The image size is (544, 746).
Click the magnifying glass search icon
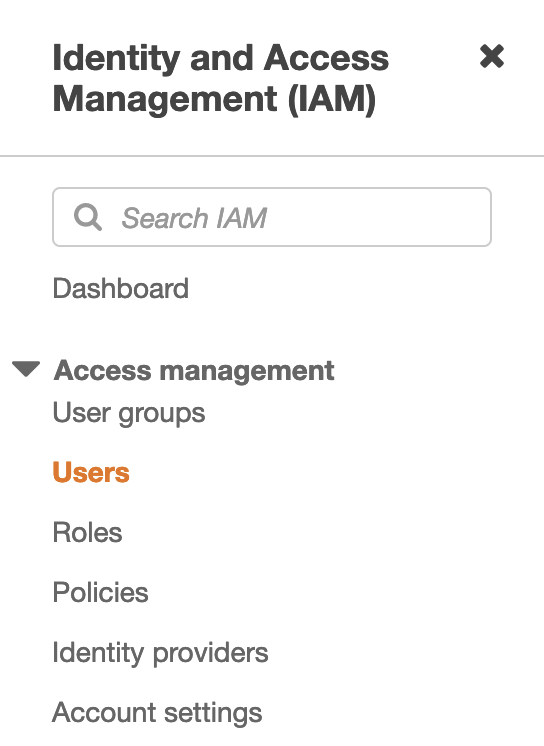88,217
